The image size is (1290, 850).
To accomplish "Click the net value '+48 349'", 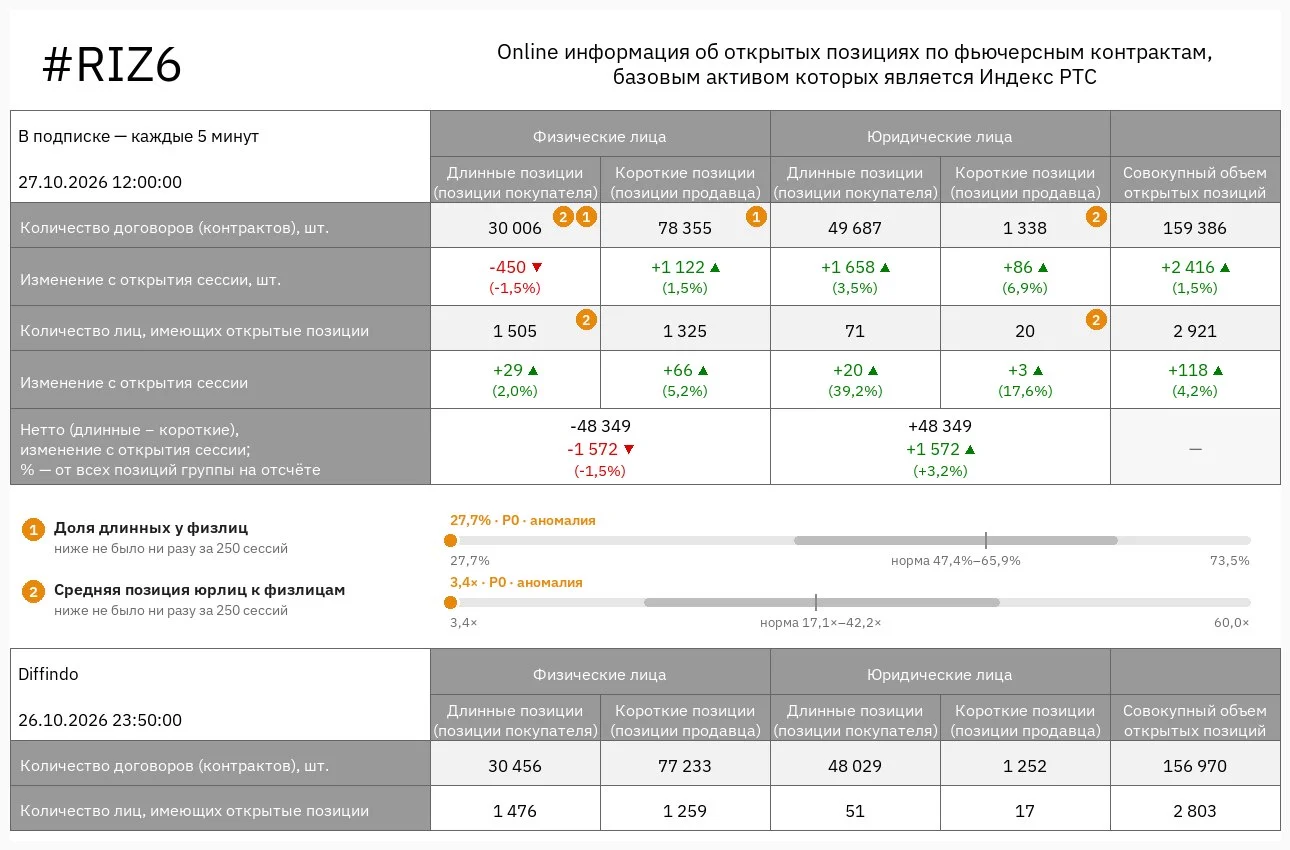I will point(940,427).
